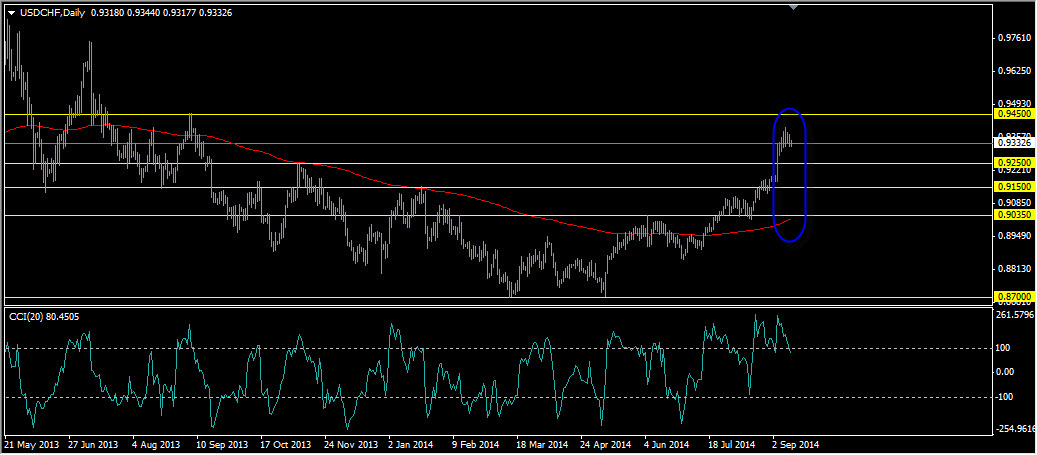
Task: Click the 0.91500 horizontal line label
Action: 1013,188
